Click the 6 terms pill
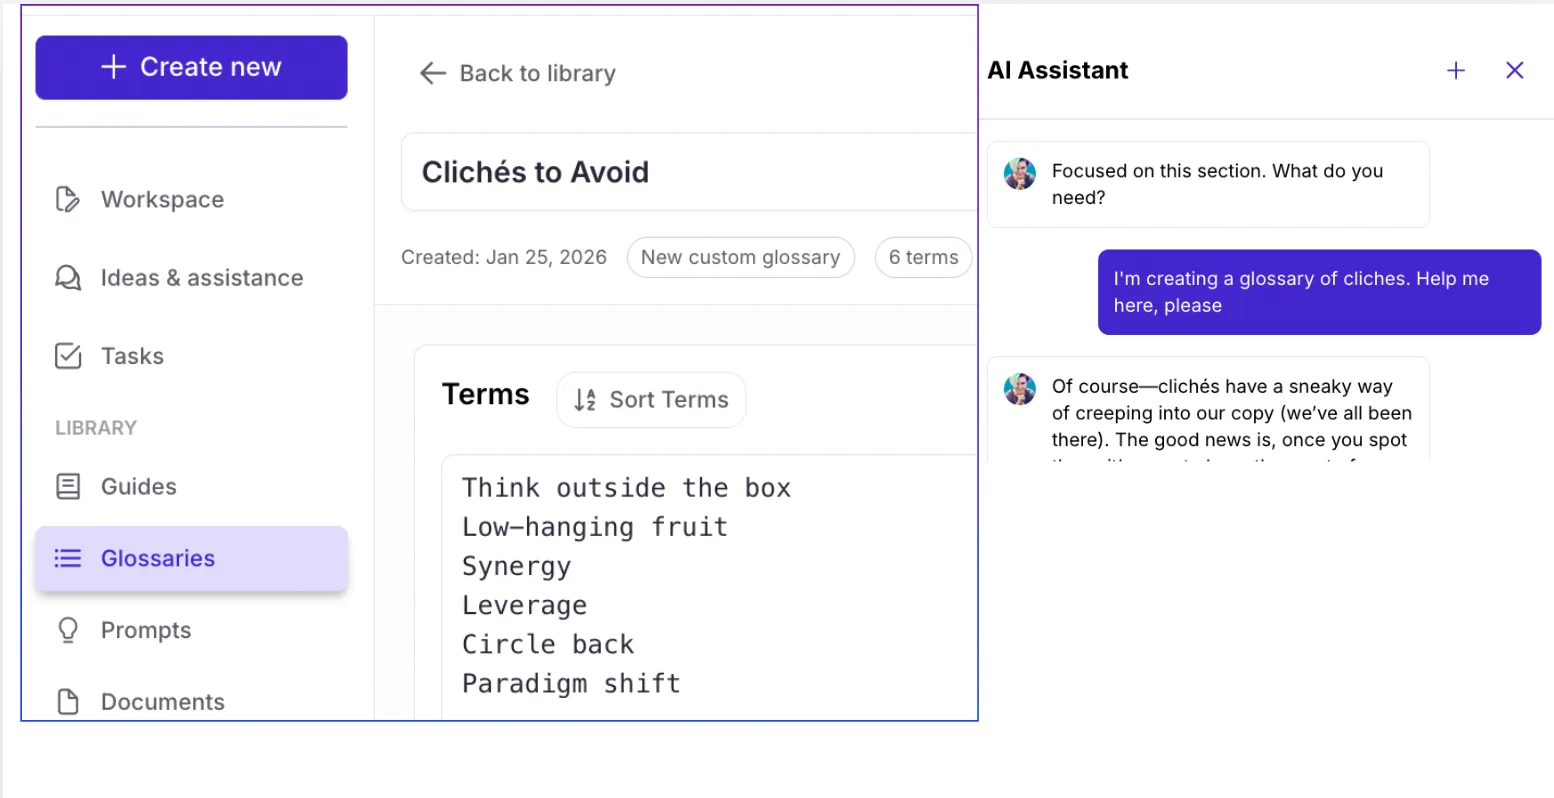The height and width of the screenshot is (798, 1554). pyautogui.click(x=922, y=257)
